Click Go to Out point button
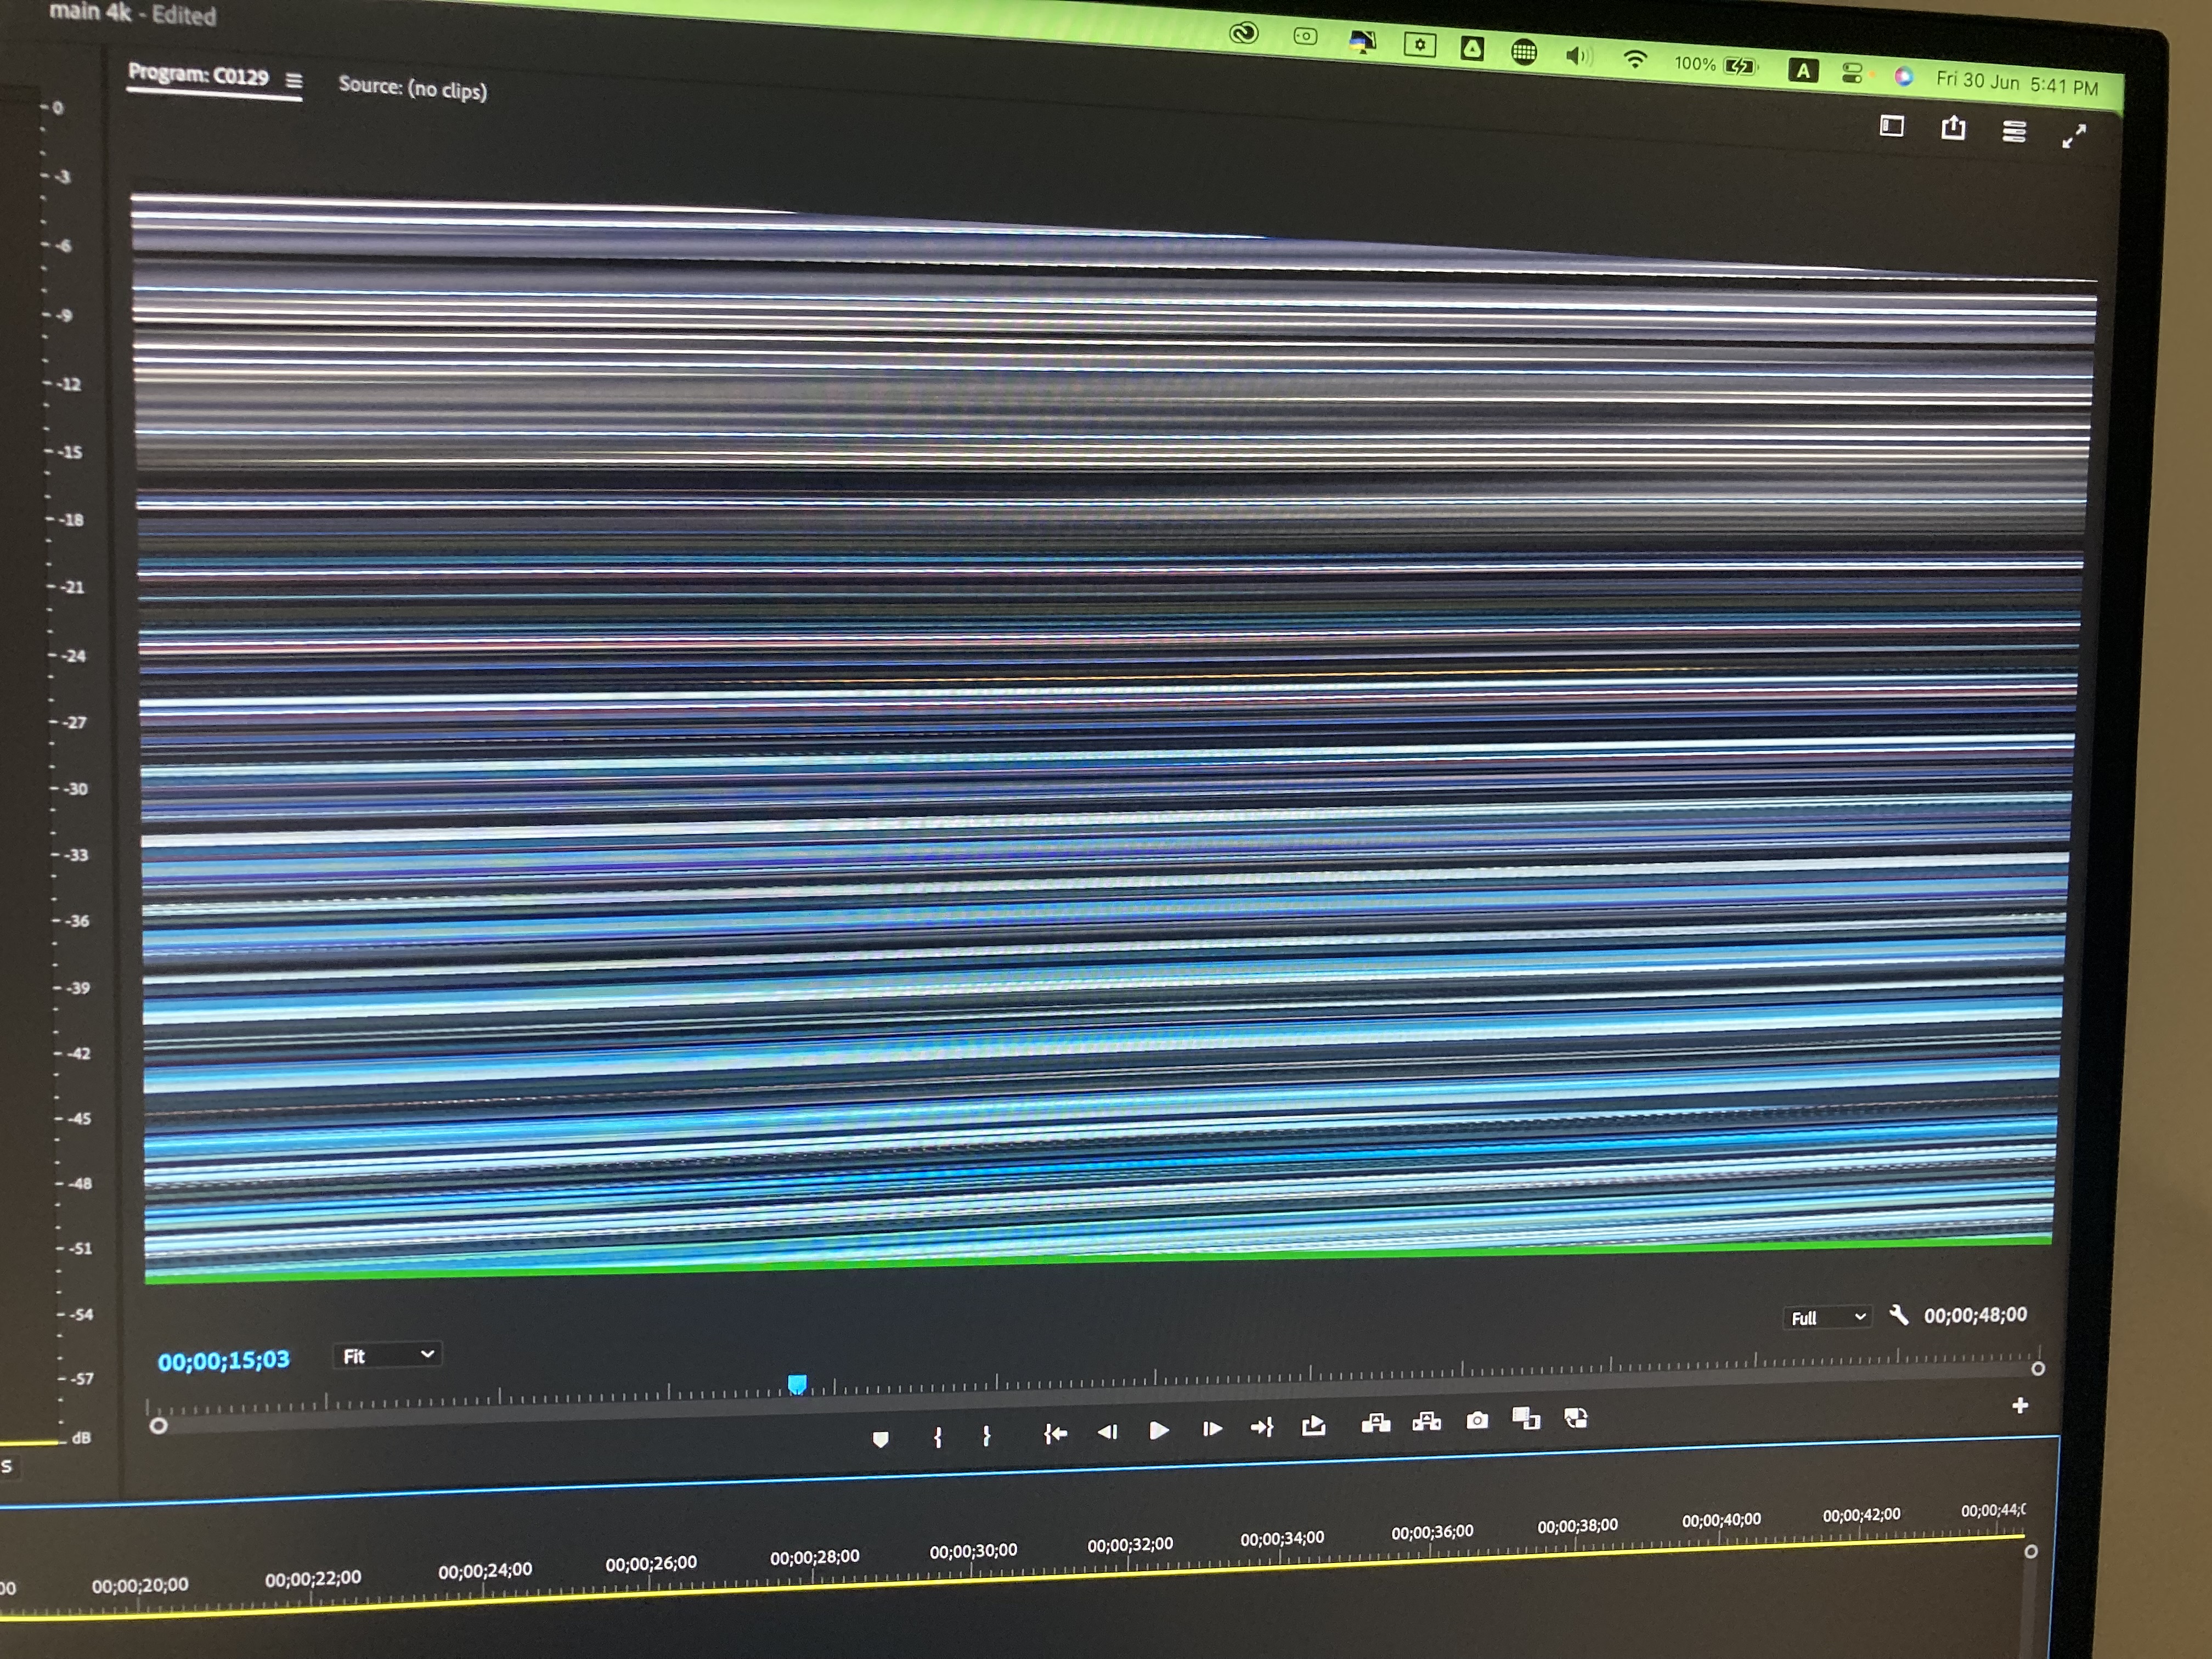2212x1659 pixels. coord(1262,1428)
